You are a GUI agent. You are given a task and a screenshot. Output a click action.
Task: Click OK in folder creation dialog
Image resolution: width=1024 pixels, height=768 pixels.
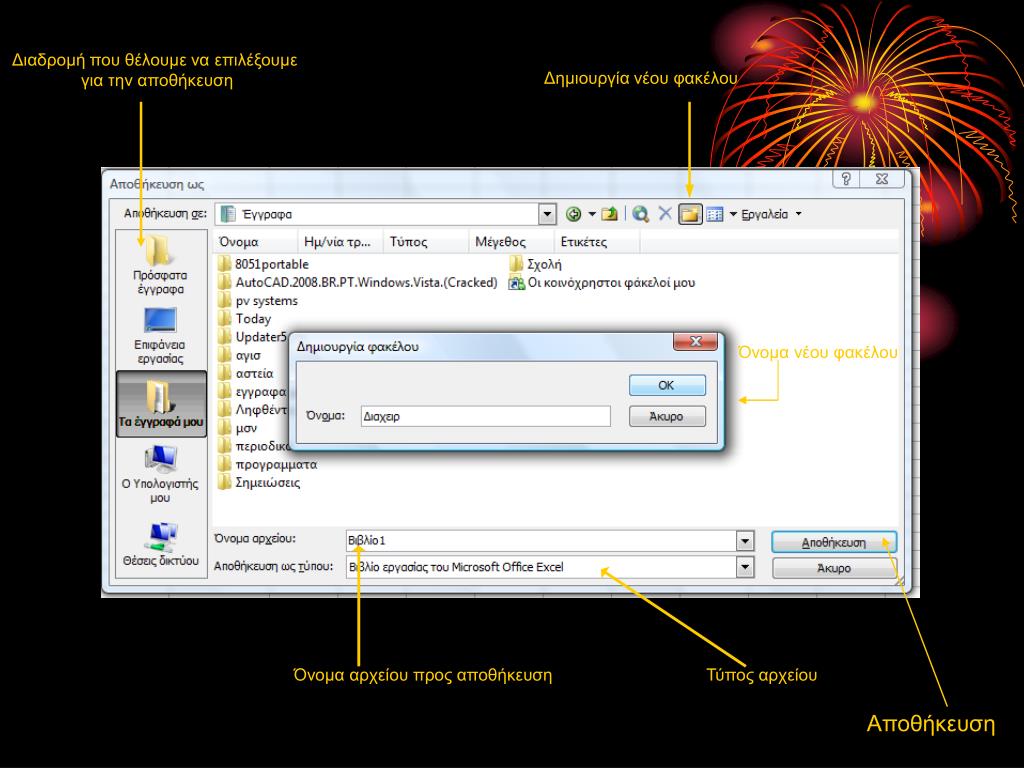[x=667, y=385]
